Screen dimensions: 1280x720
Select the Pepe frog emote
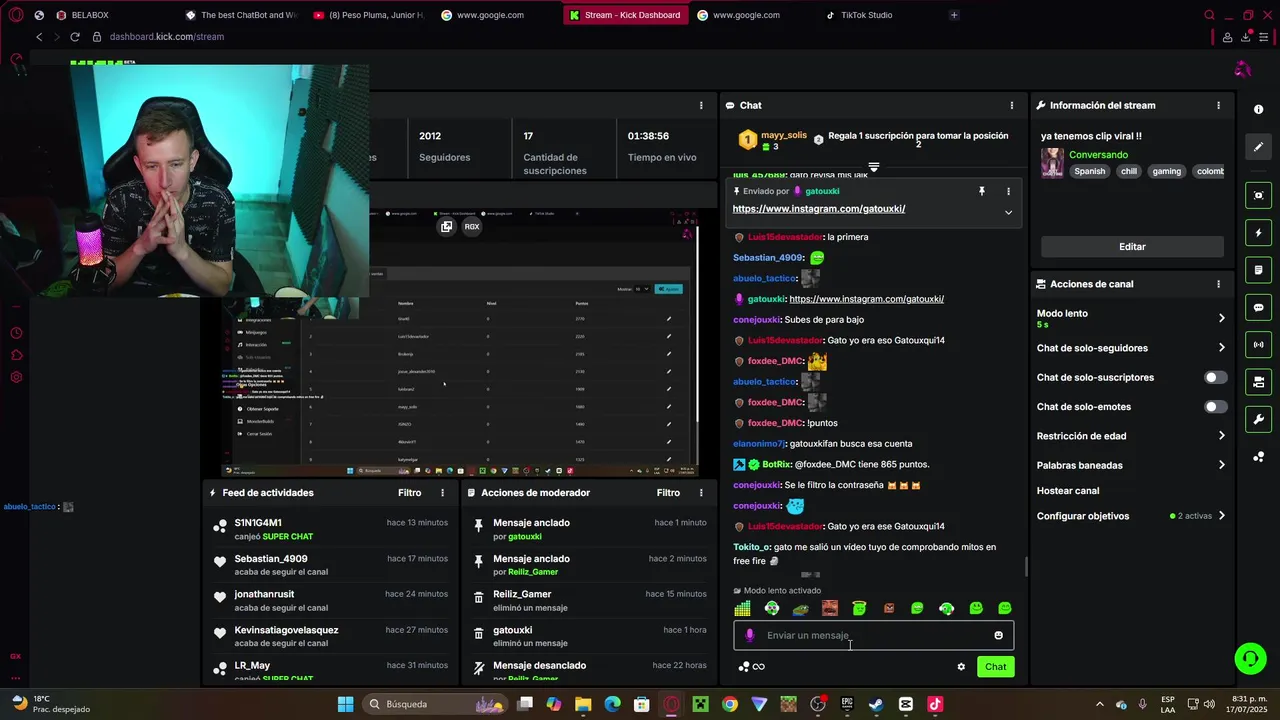pyautogui.click(x=801, y=608)
